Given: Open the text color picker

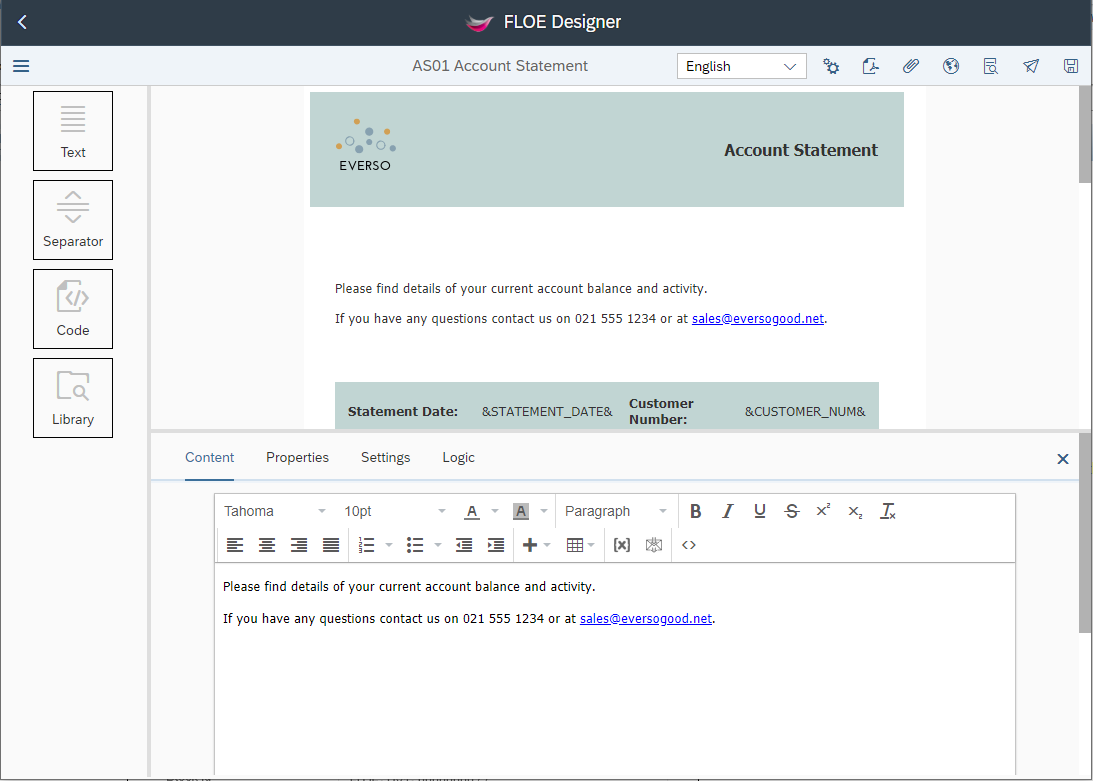Looking at the screenshot, I should (x=472, y=511).
